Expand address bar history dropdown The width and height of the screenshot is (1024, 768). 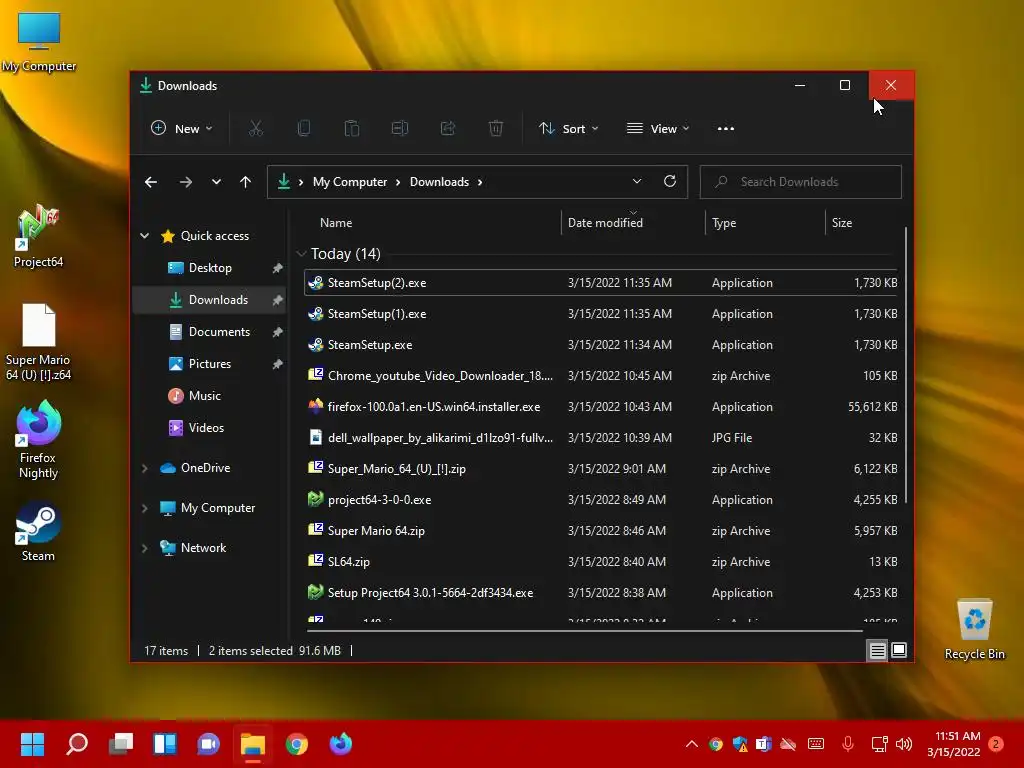click(637, 182)
